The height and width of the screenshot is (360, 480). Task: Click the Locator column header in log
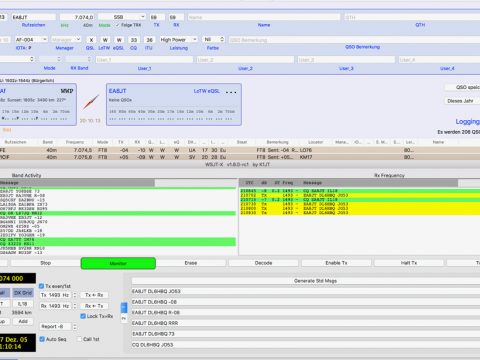tap(315, 142)
